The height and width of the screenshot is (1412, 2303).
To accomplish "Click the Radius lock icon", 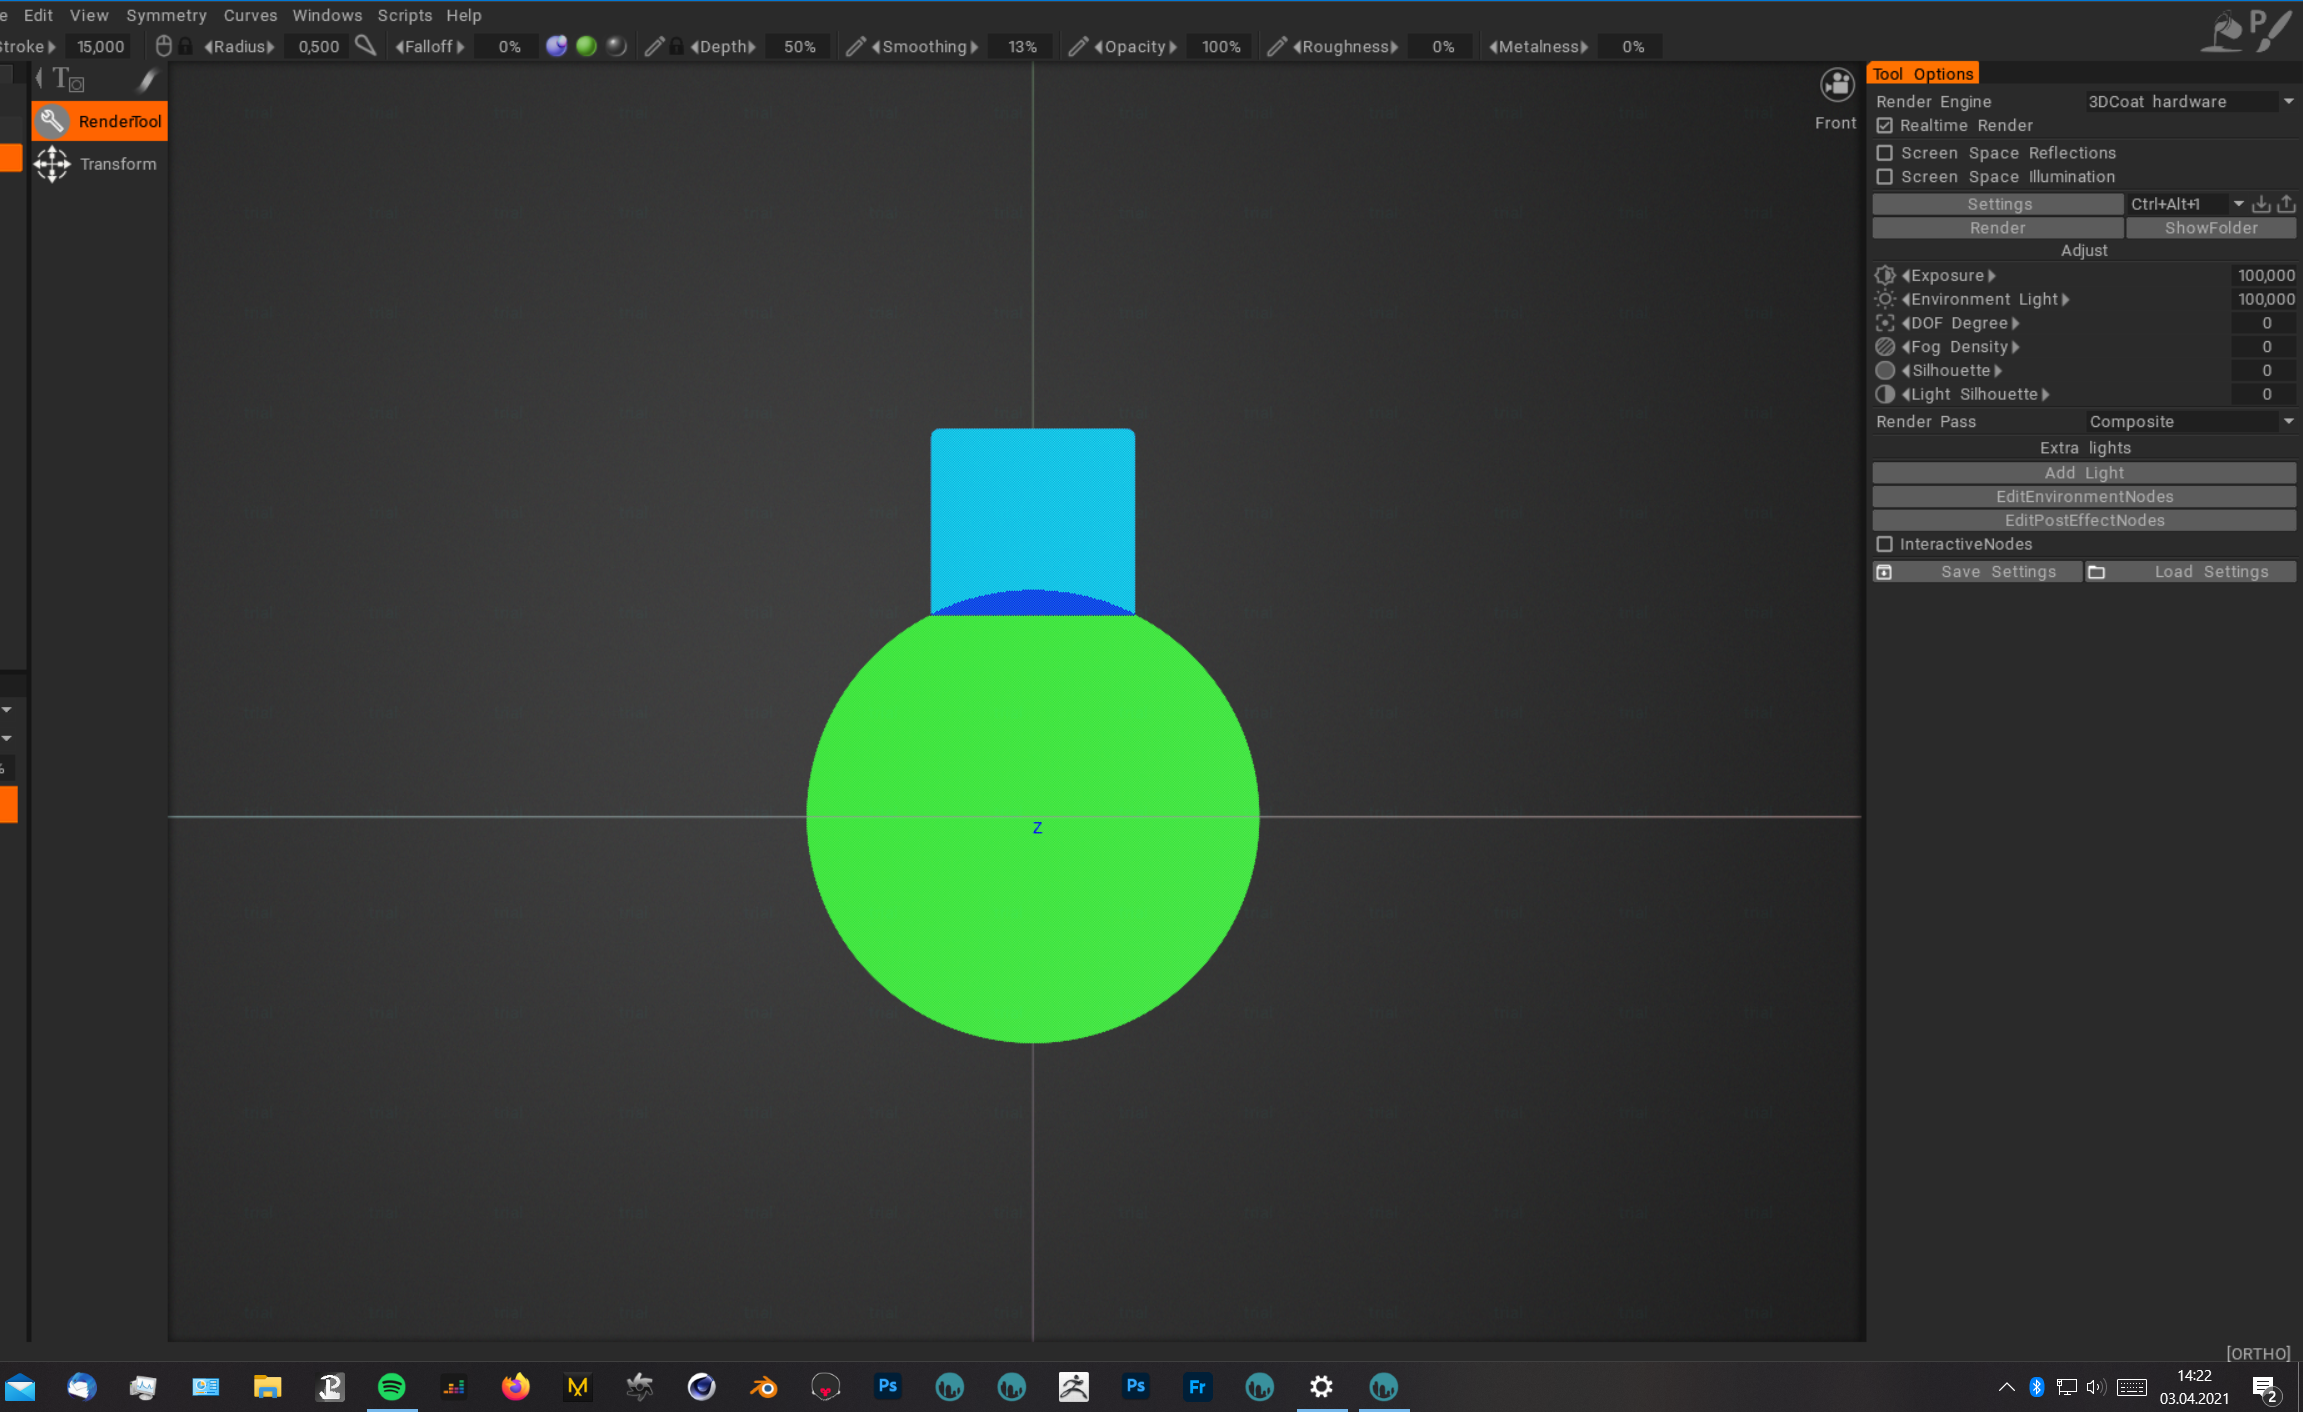I will pyautogui.click(x=186, y=47).
